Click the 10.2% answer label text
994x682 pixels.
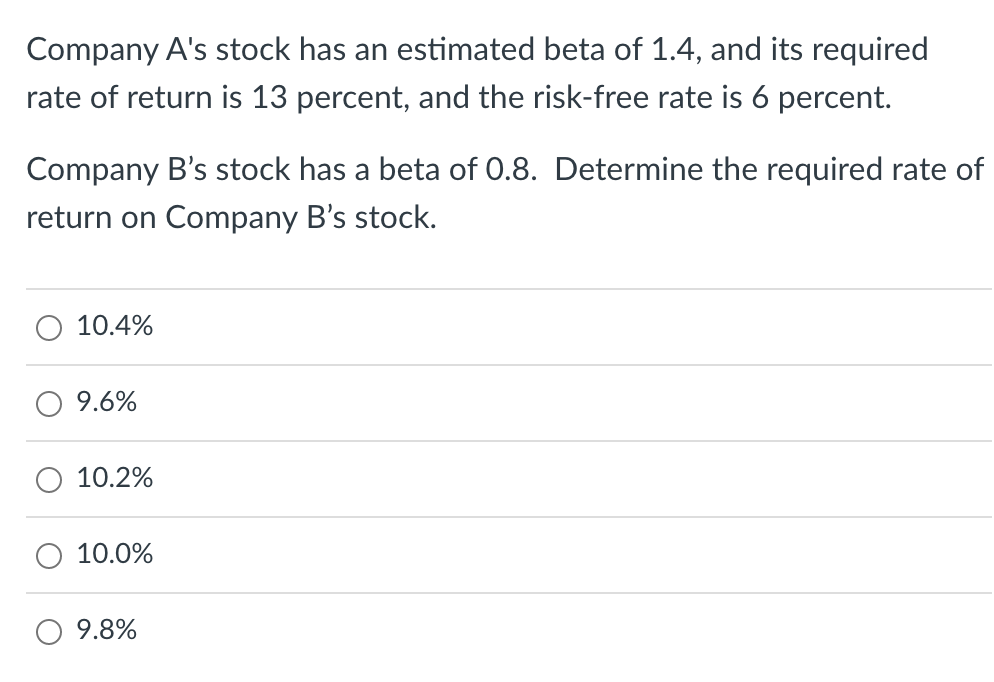(x=115, y=477)
